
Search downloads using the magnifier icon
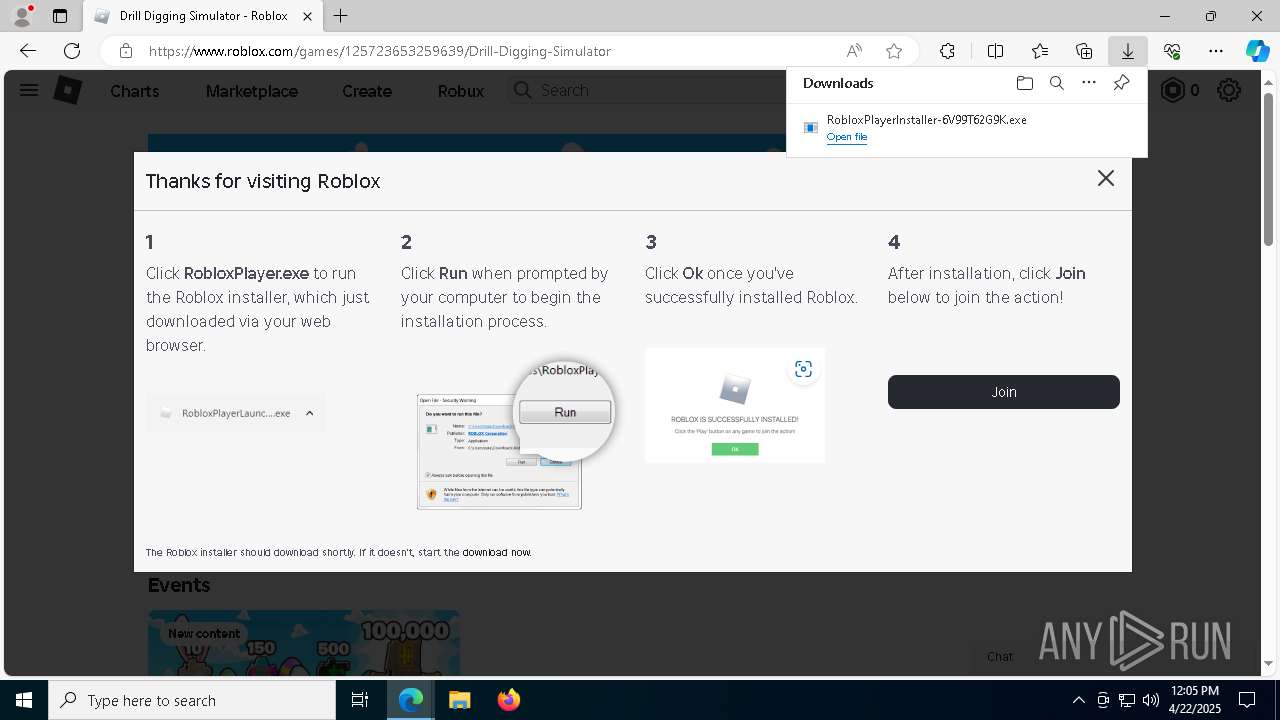click(x=1056, y=83)
